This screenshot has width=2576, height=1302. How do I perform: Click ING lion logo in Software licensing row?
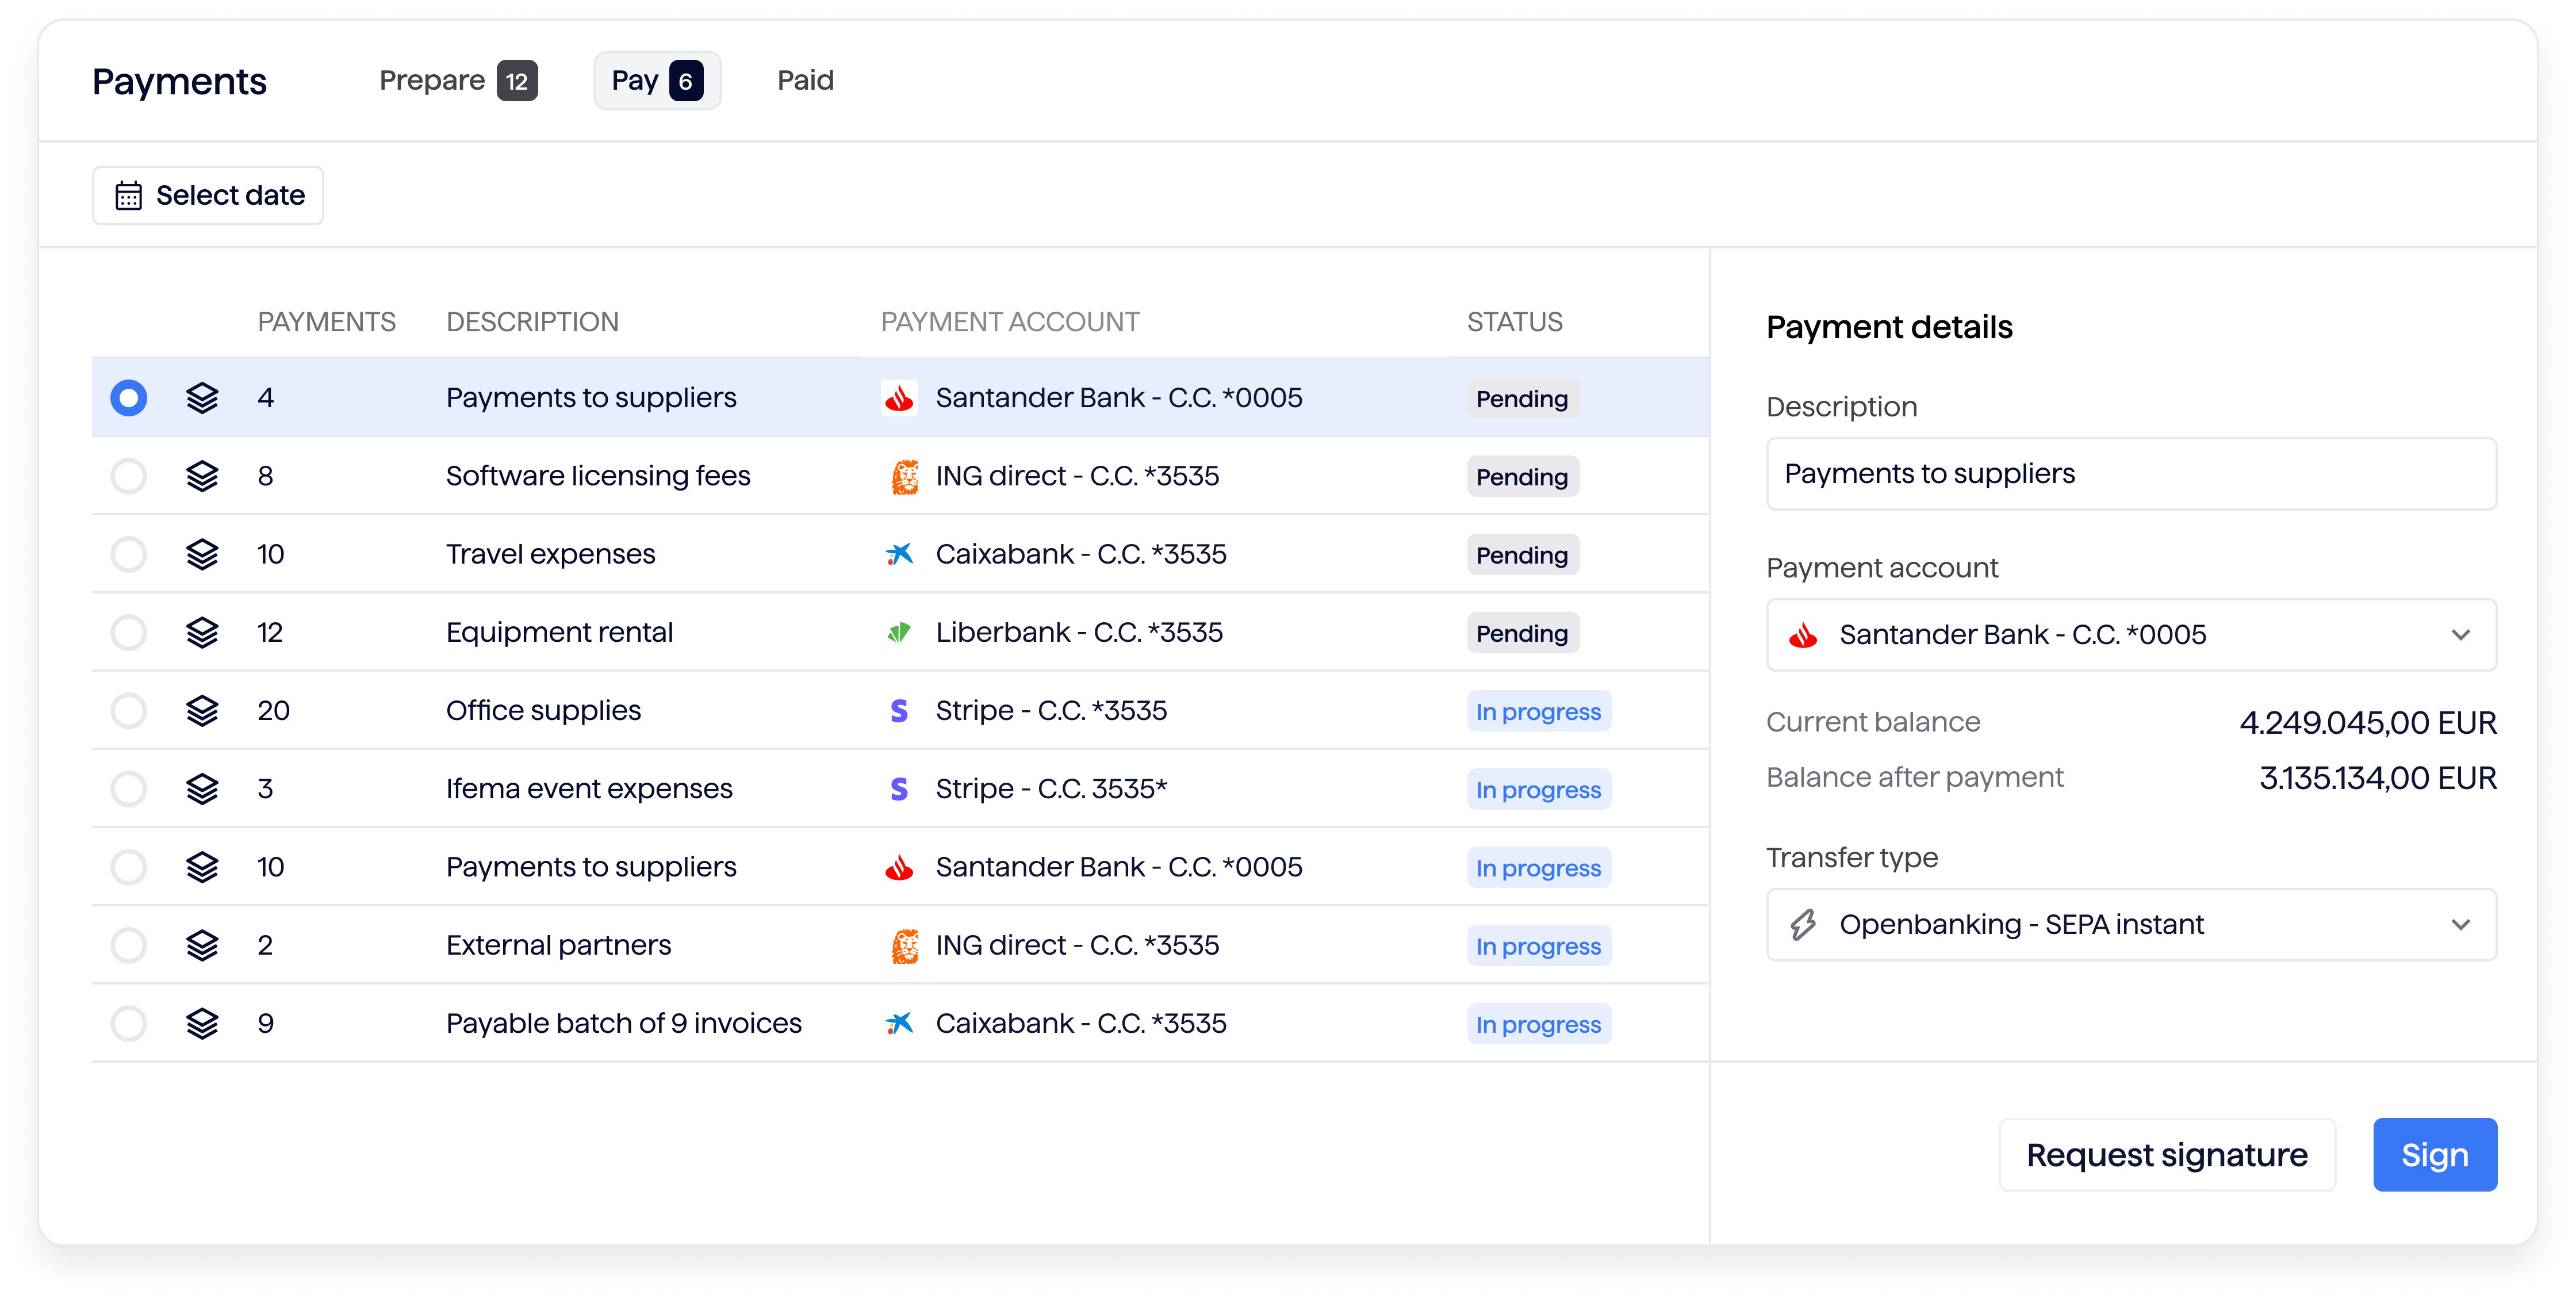point(904,476)
